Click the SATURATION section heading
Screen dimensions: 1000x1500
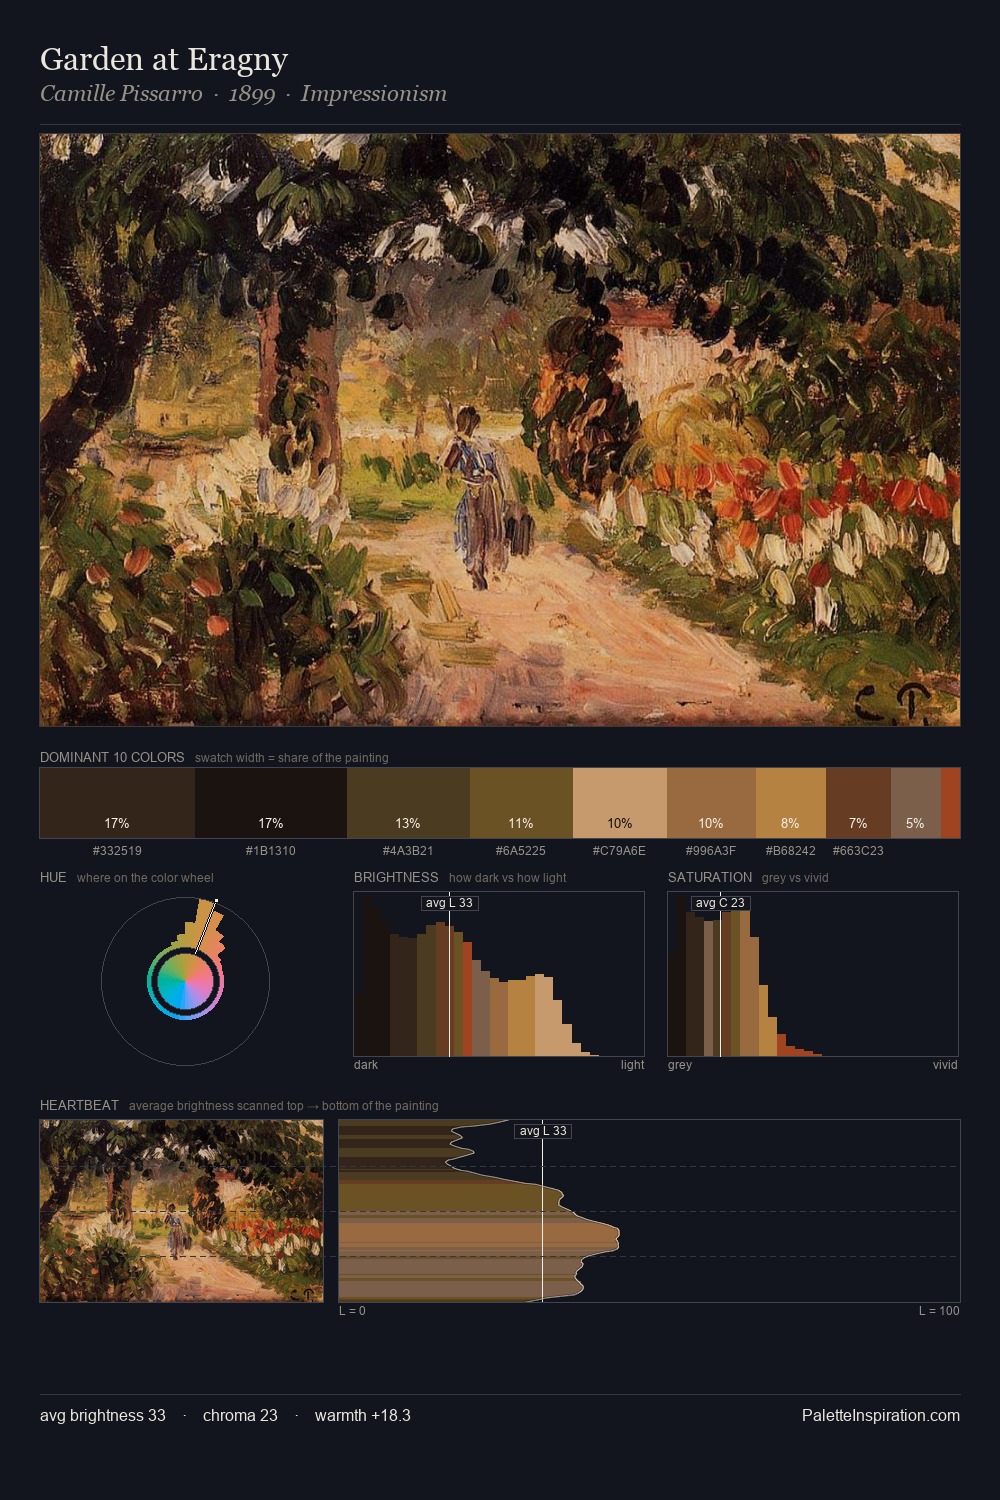(x=710, y=877)
